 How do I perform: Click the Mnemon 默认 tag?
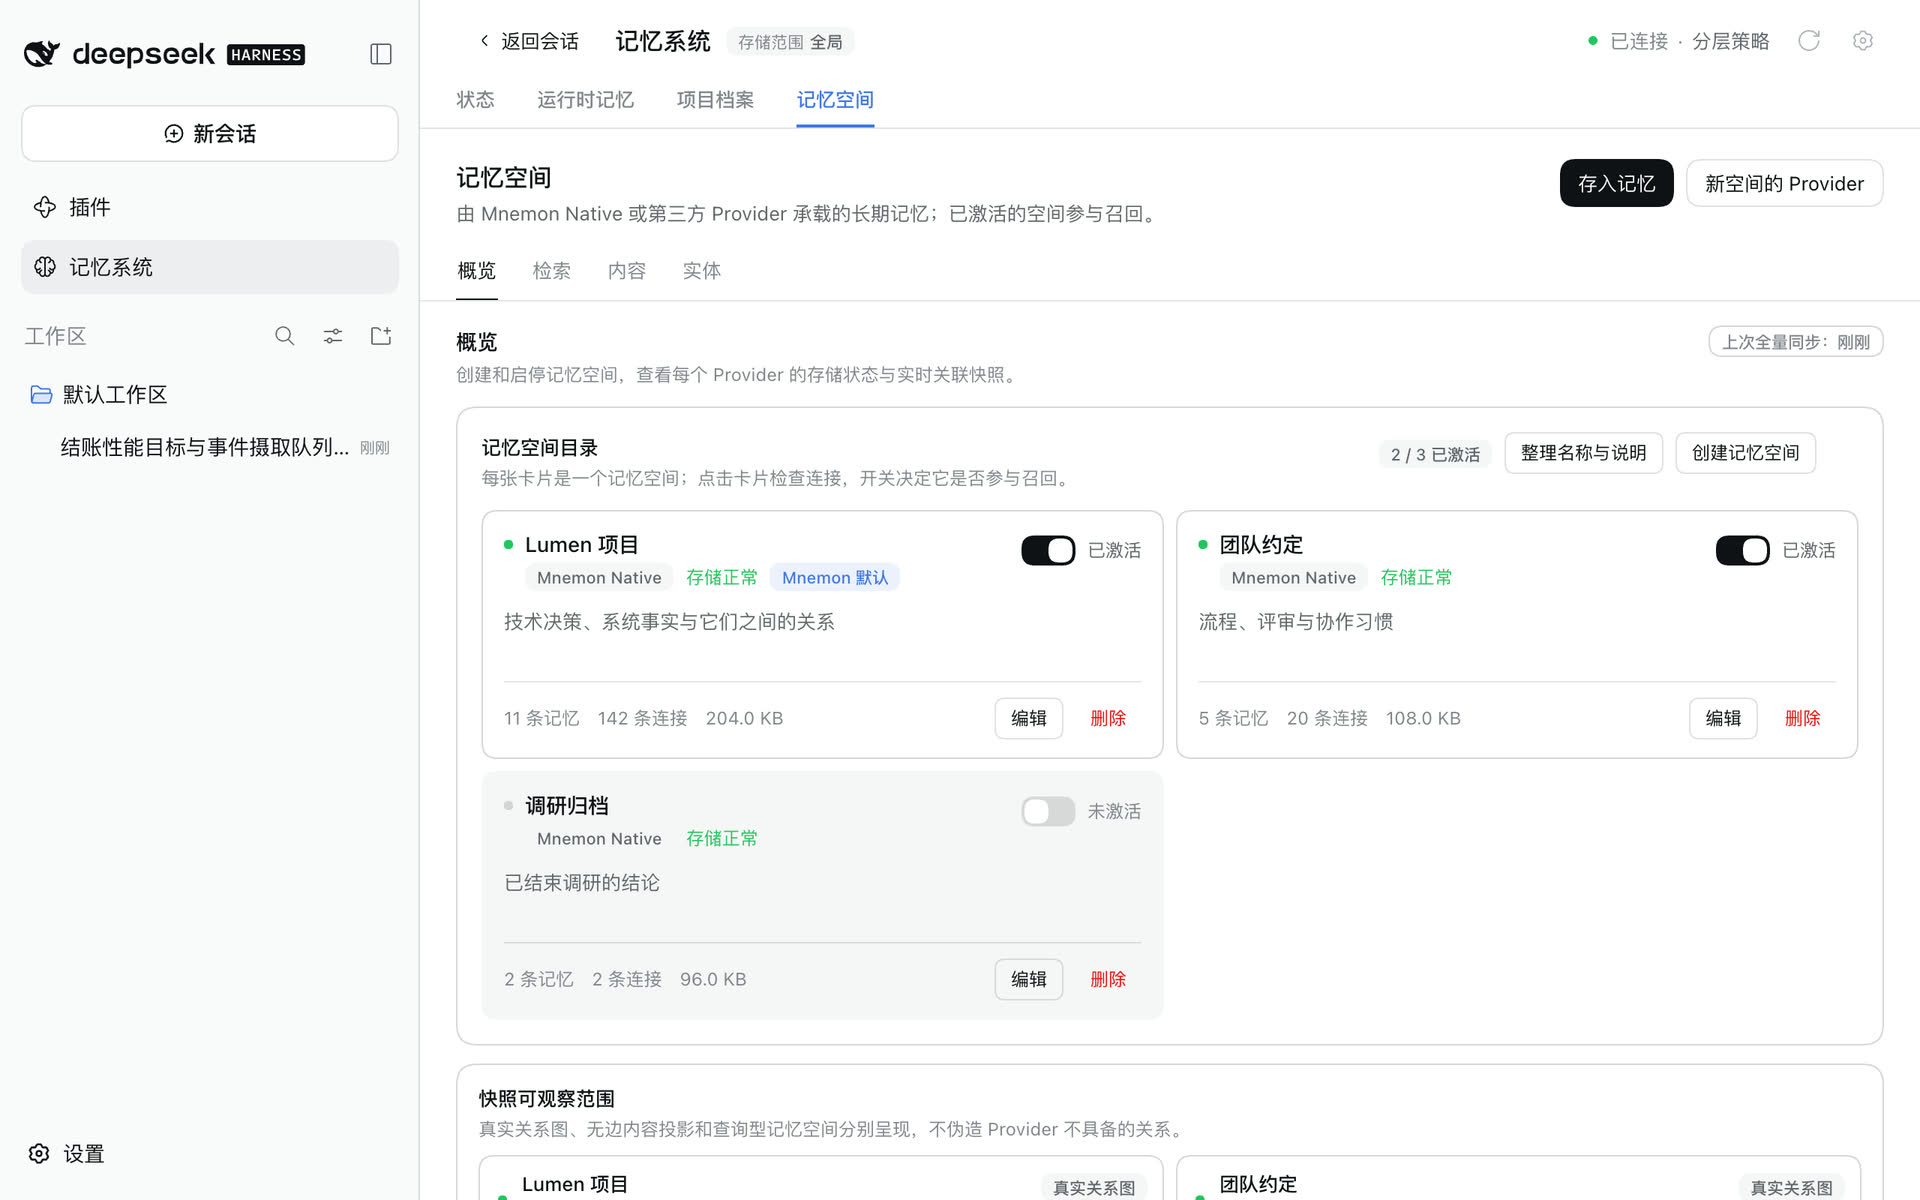[x=834, y=578]
